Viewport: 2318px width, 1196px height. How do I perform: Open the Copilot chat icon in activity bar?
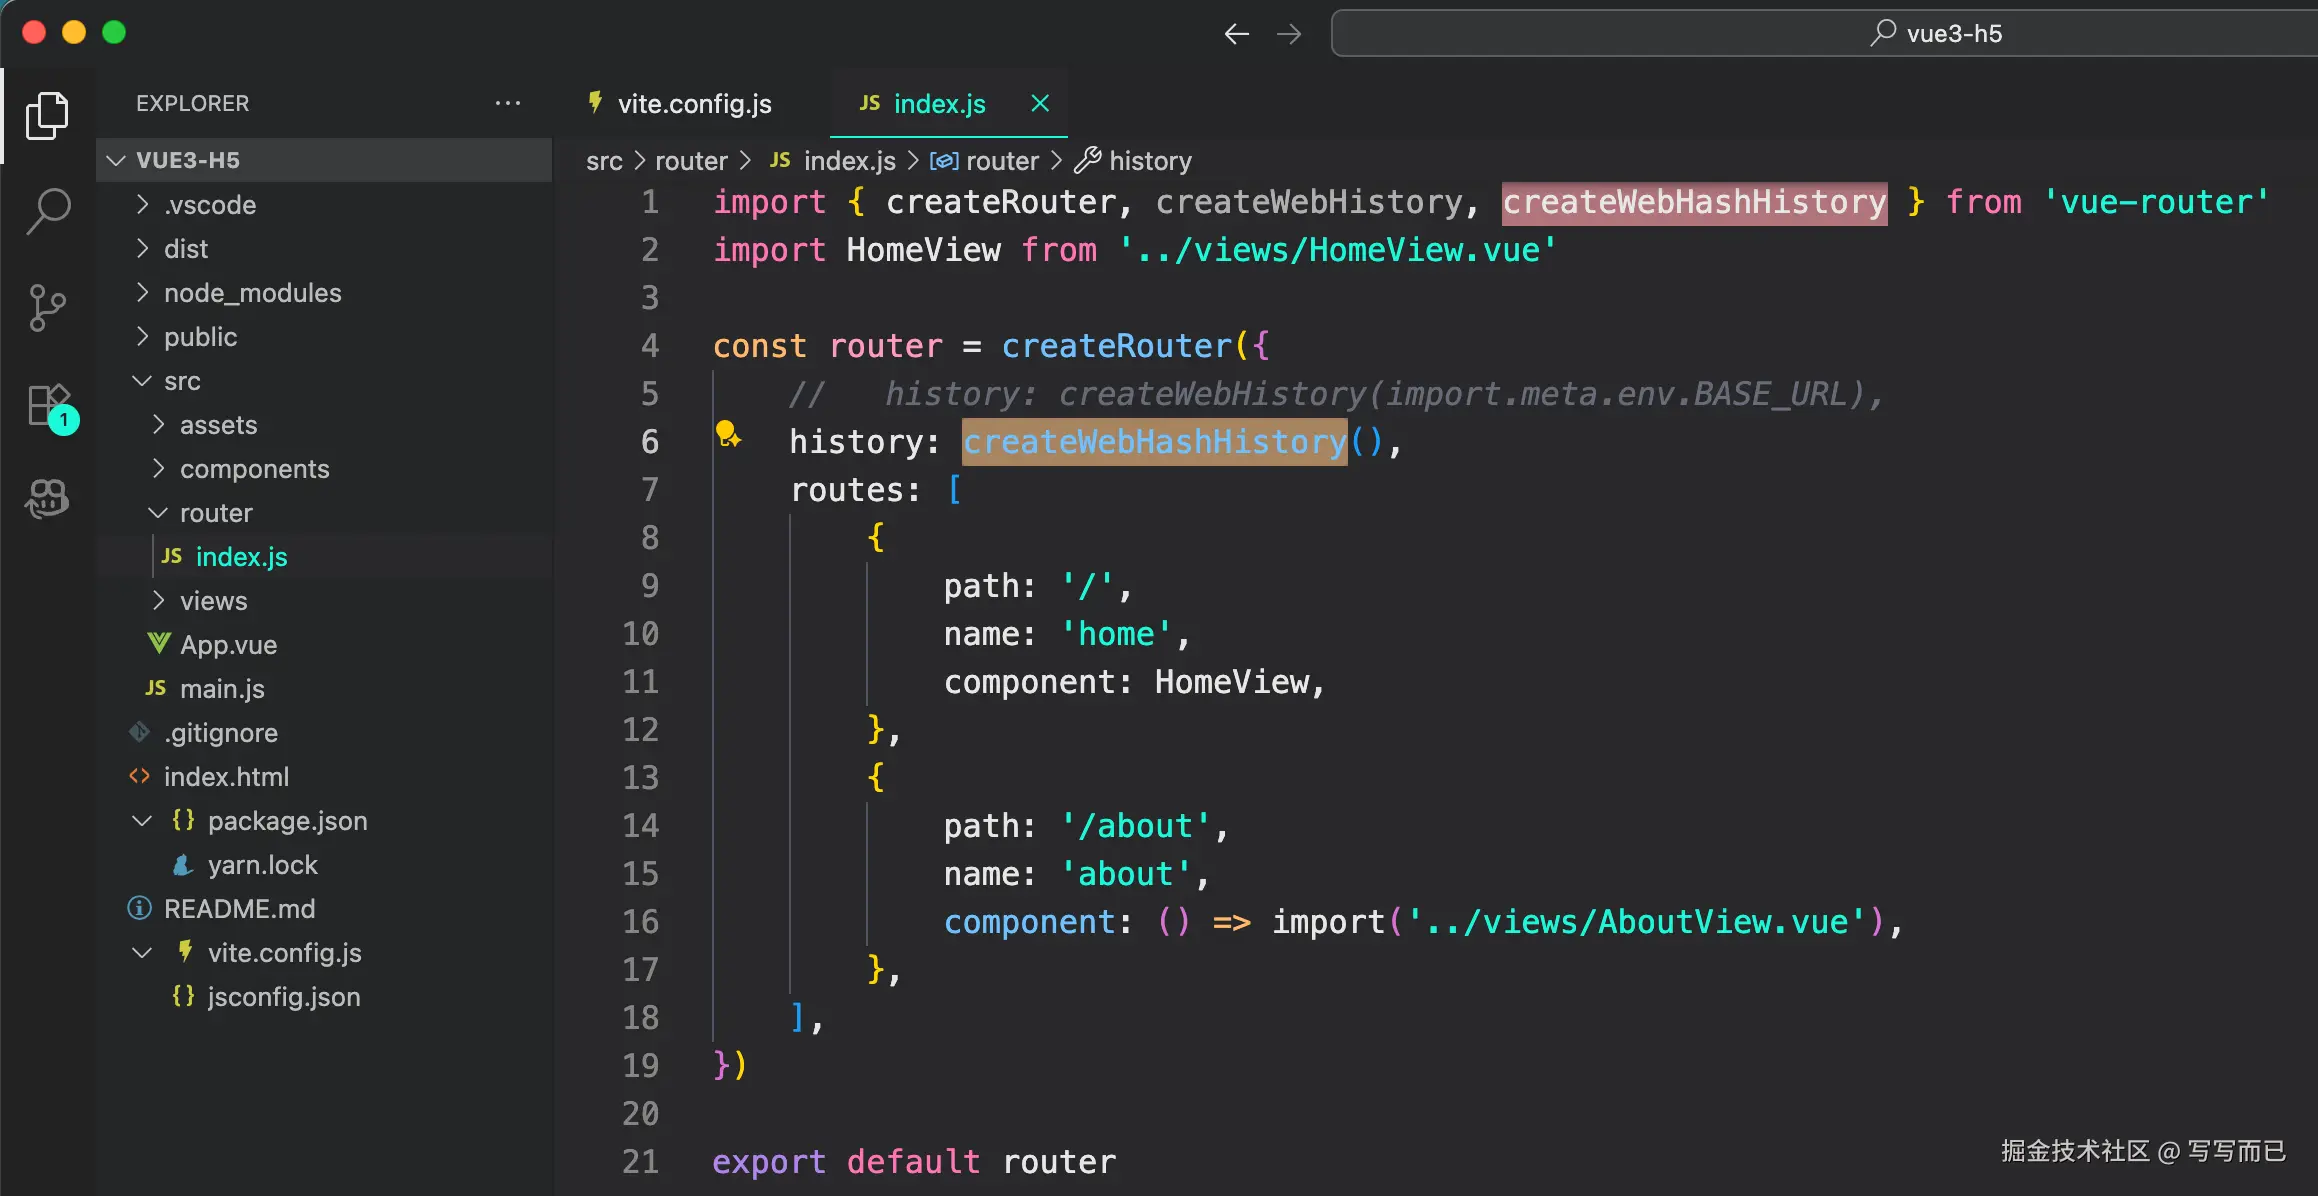[x=47, y=498]
